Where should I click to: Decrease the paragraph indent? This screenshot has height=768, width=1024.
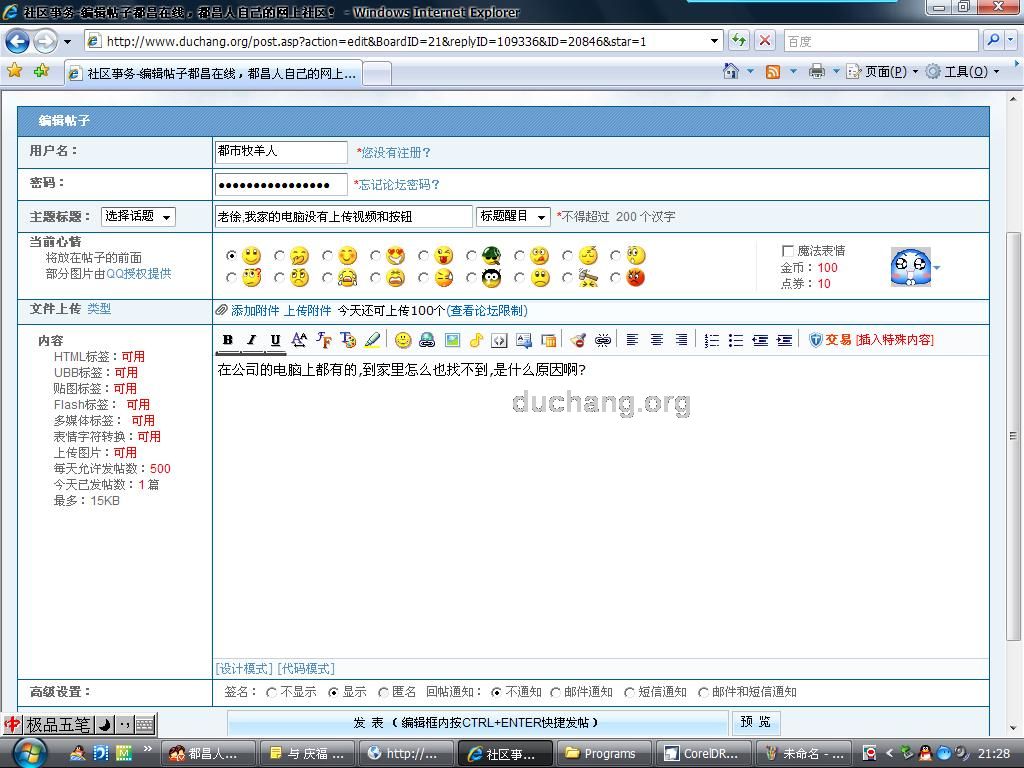point(760,340)
